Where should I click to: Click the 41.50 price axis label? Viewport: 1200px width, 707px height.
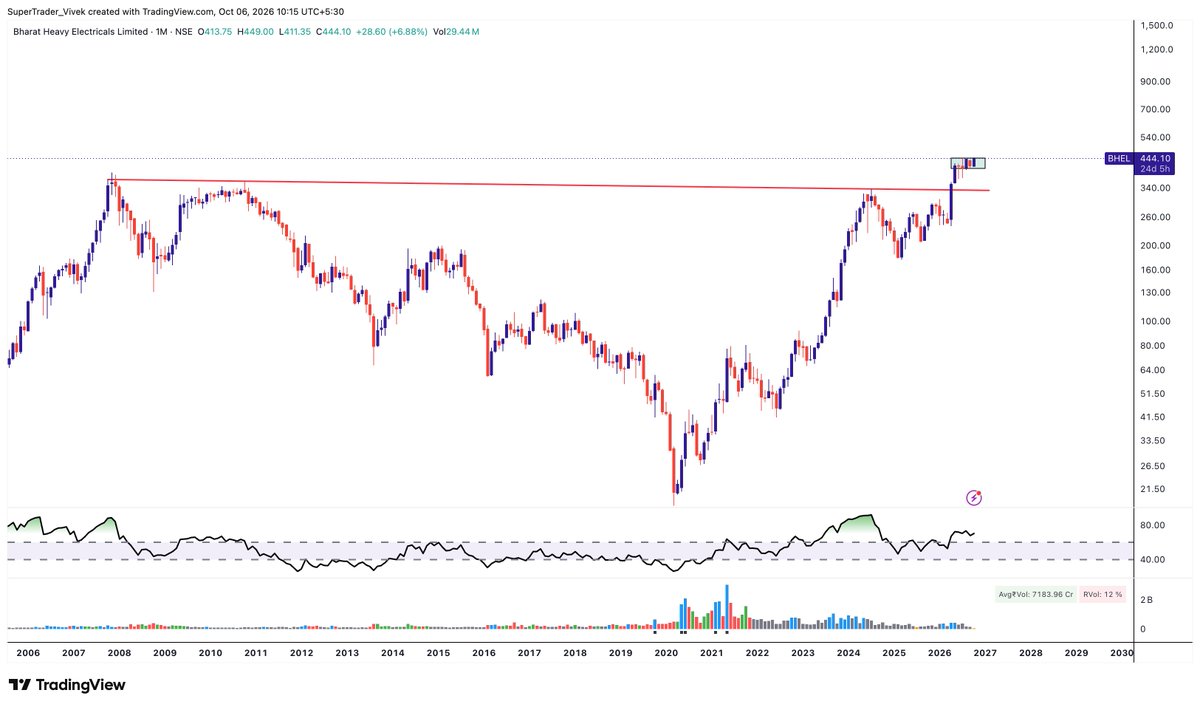click(1152, 417)
